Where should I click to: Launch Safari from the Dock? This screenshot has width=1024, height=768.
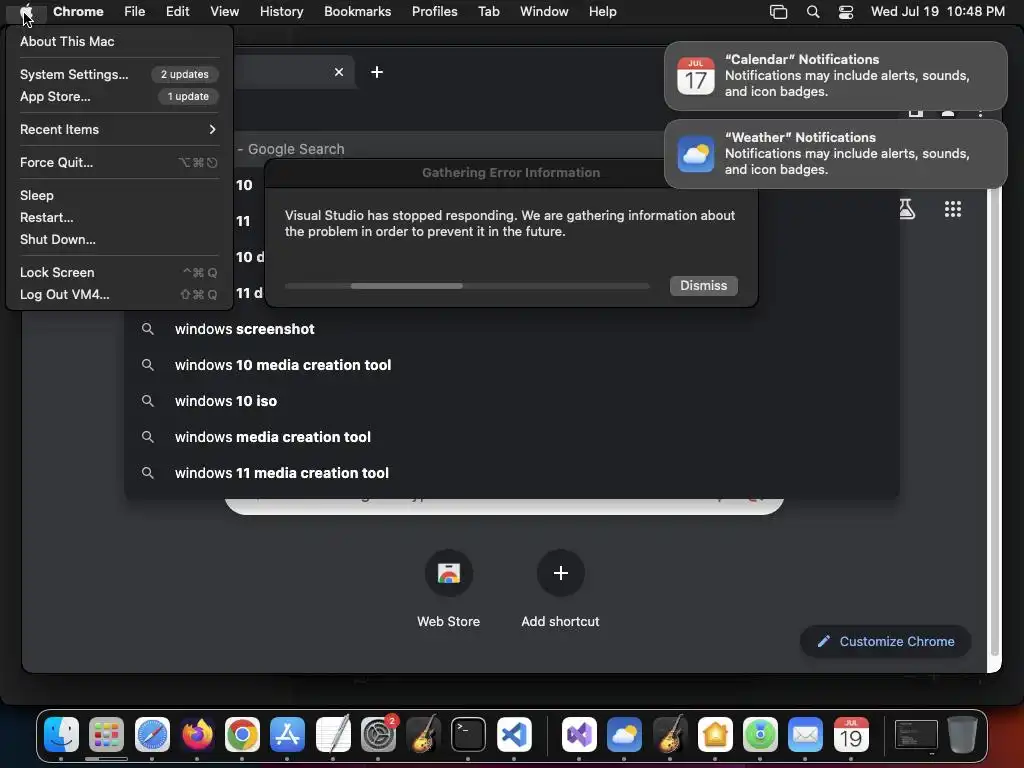[152, 735]
